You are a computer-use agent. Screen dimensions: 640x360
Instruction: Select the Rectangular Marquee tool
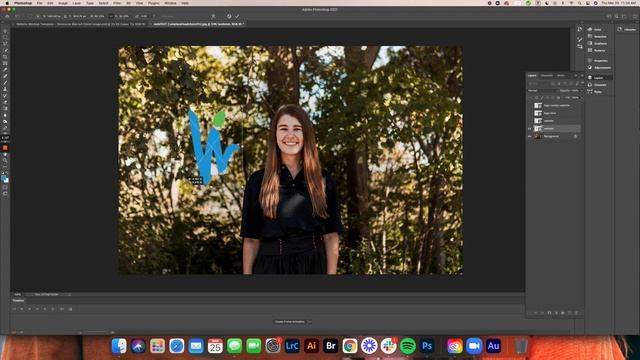pos(5,38)
